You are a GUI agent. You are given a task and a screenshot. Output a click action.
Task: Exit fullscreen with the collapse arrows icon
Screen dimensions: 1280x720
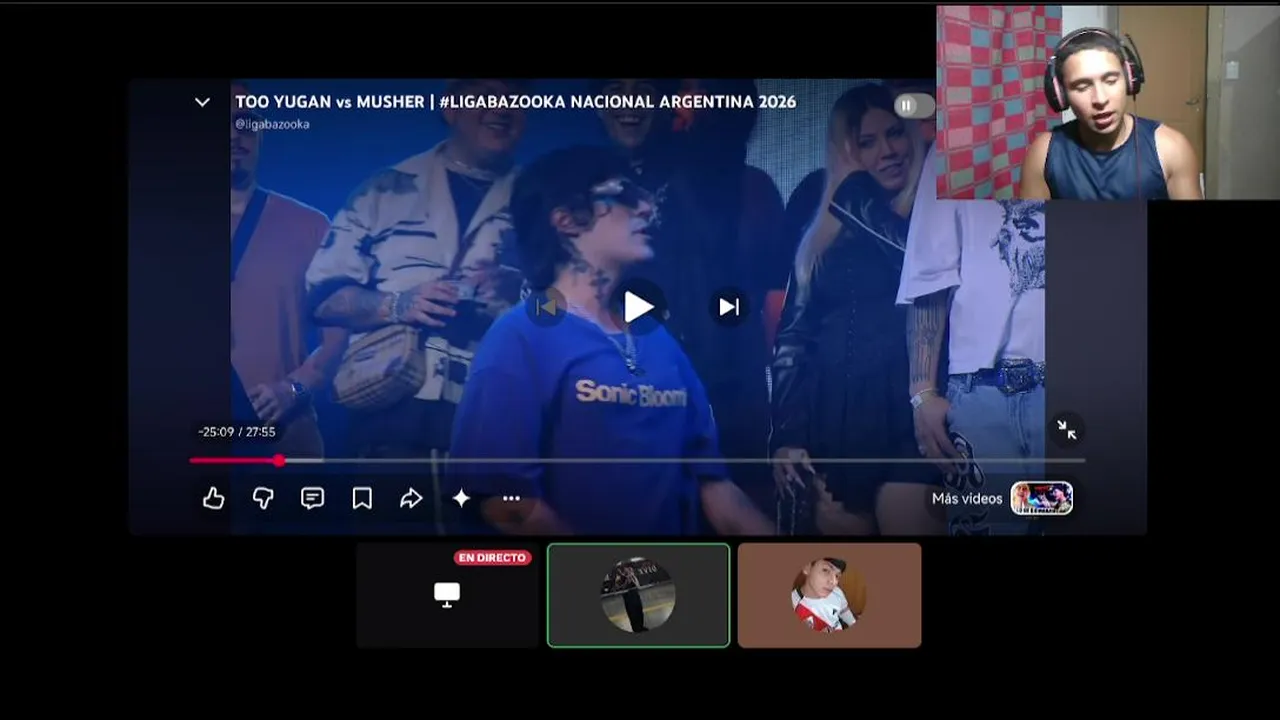tap(1067, 430)
